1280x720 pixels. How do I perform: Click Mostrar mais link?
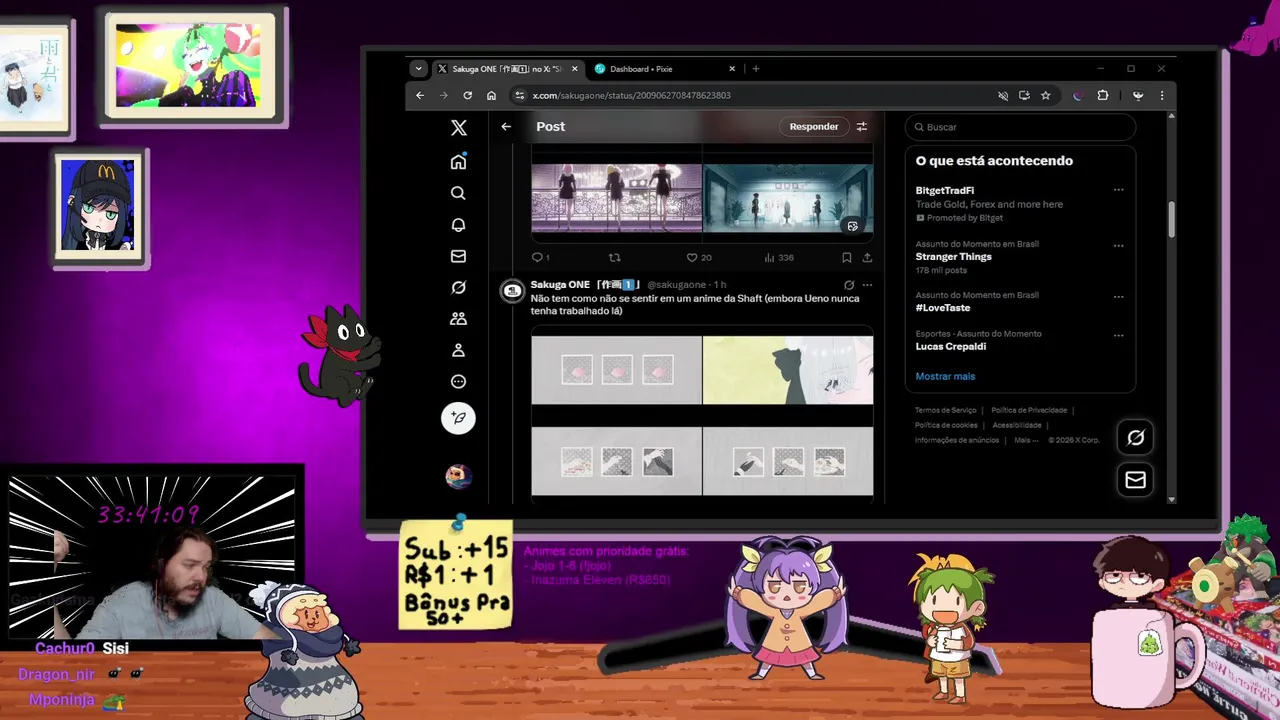(x=945, y=376)
